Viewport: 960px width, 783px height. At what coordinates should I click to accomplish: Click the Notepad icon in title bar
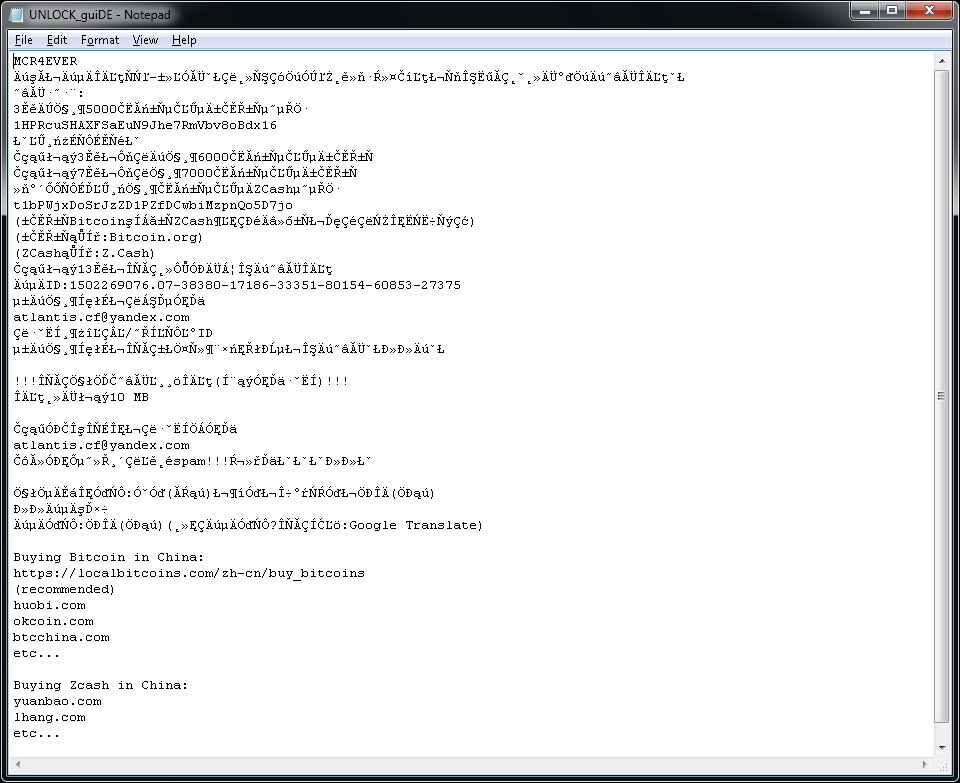click(x=17, y=14)
